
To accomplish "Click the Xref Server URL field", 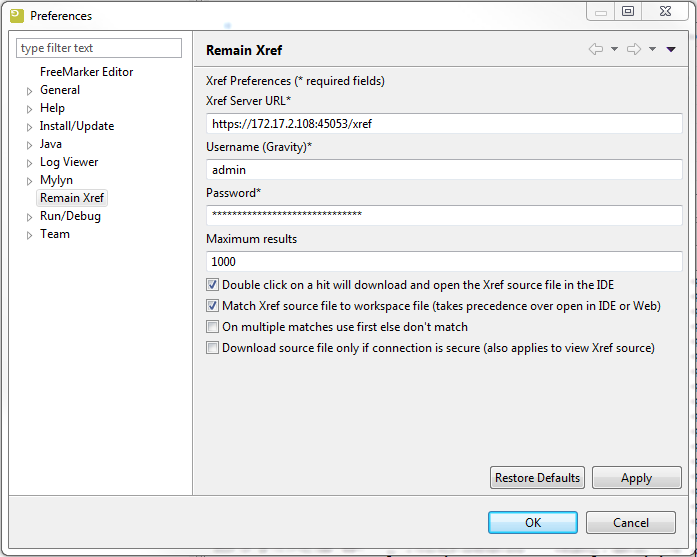I will coord(444,124).
